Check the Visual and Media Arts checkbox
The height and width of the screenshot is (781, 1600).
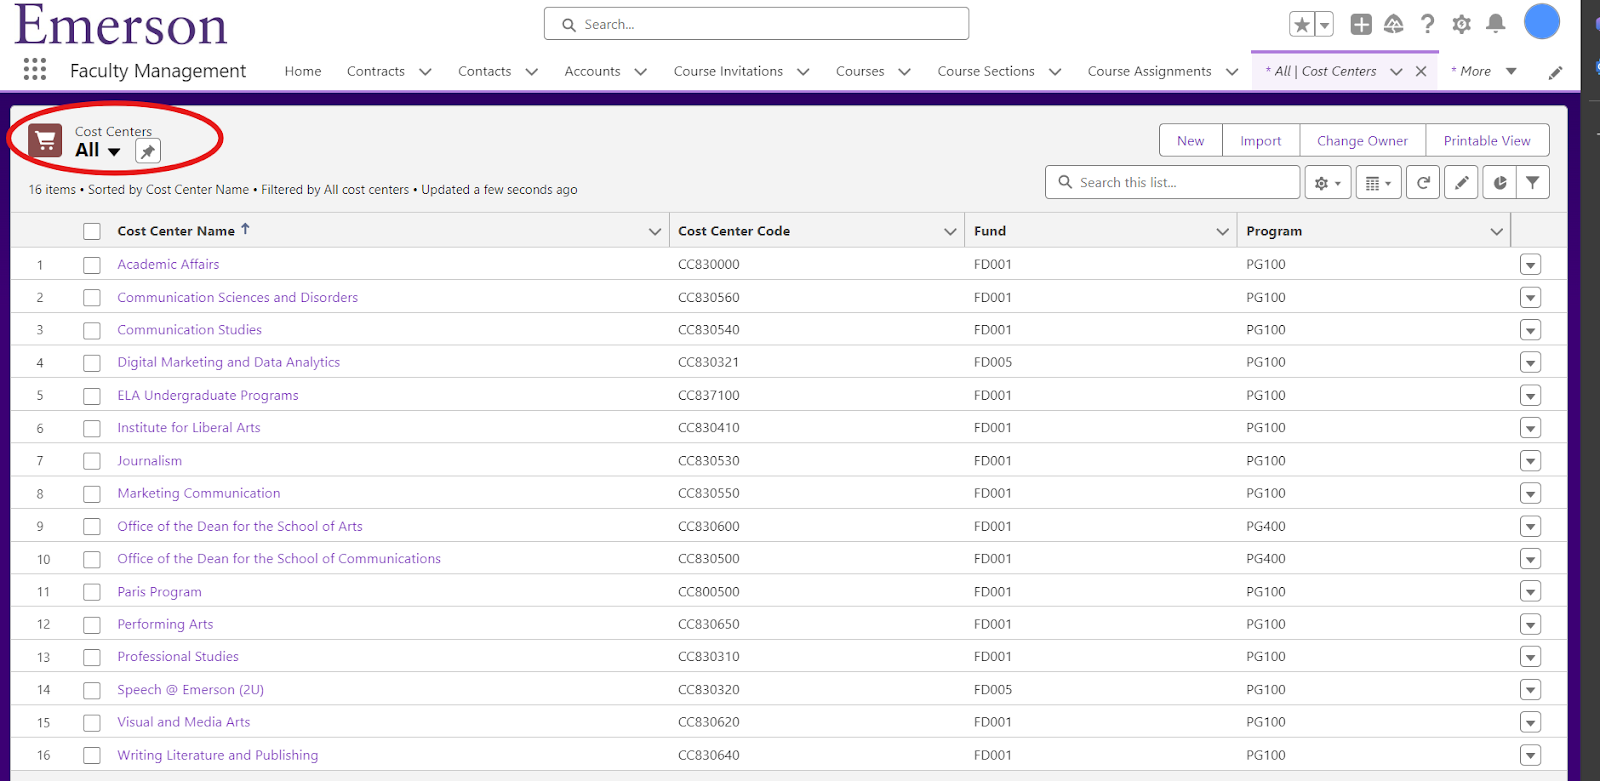tap(92, 723)
